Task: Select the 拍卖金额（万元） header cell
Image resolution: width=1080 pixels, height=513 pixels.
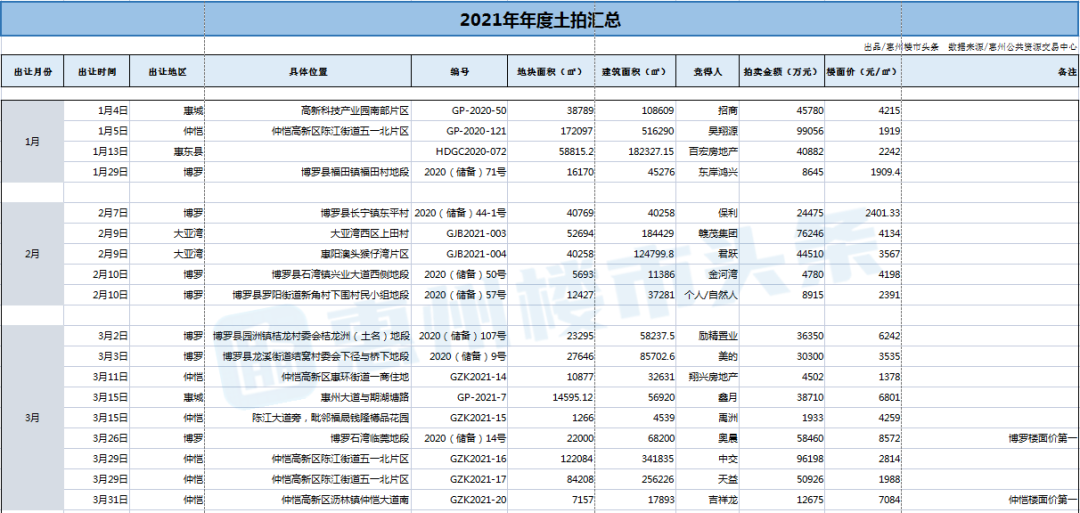Action: pyautogui.click(x=782, y=71)
